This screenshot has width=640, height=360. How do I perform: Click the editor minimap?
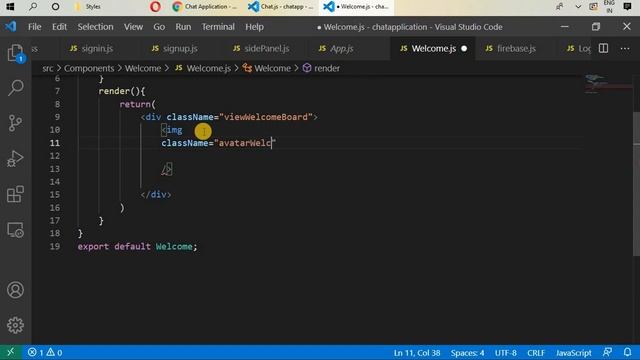click(608, 84)
